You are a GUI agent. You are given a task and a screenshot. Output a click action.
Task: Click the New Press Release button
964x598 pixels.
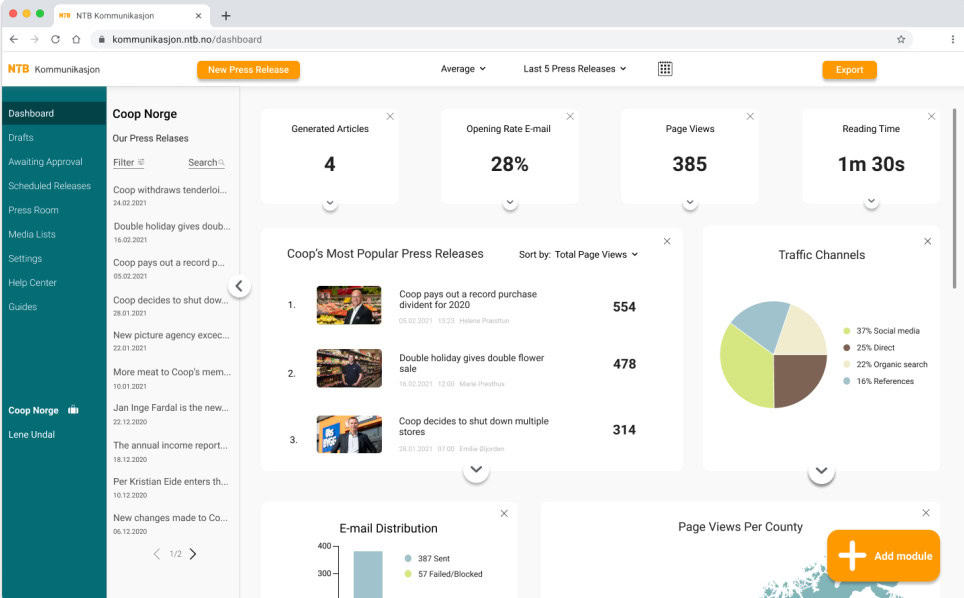(x=248, y=69)
